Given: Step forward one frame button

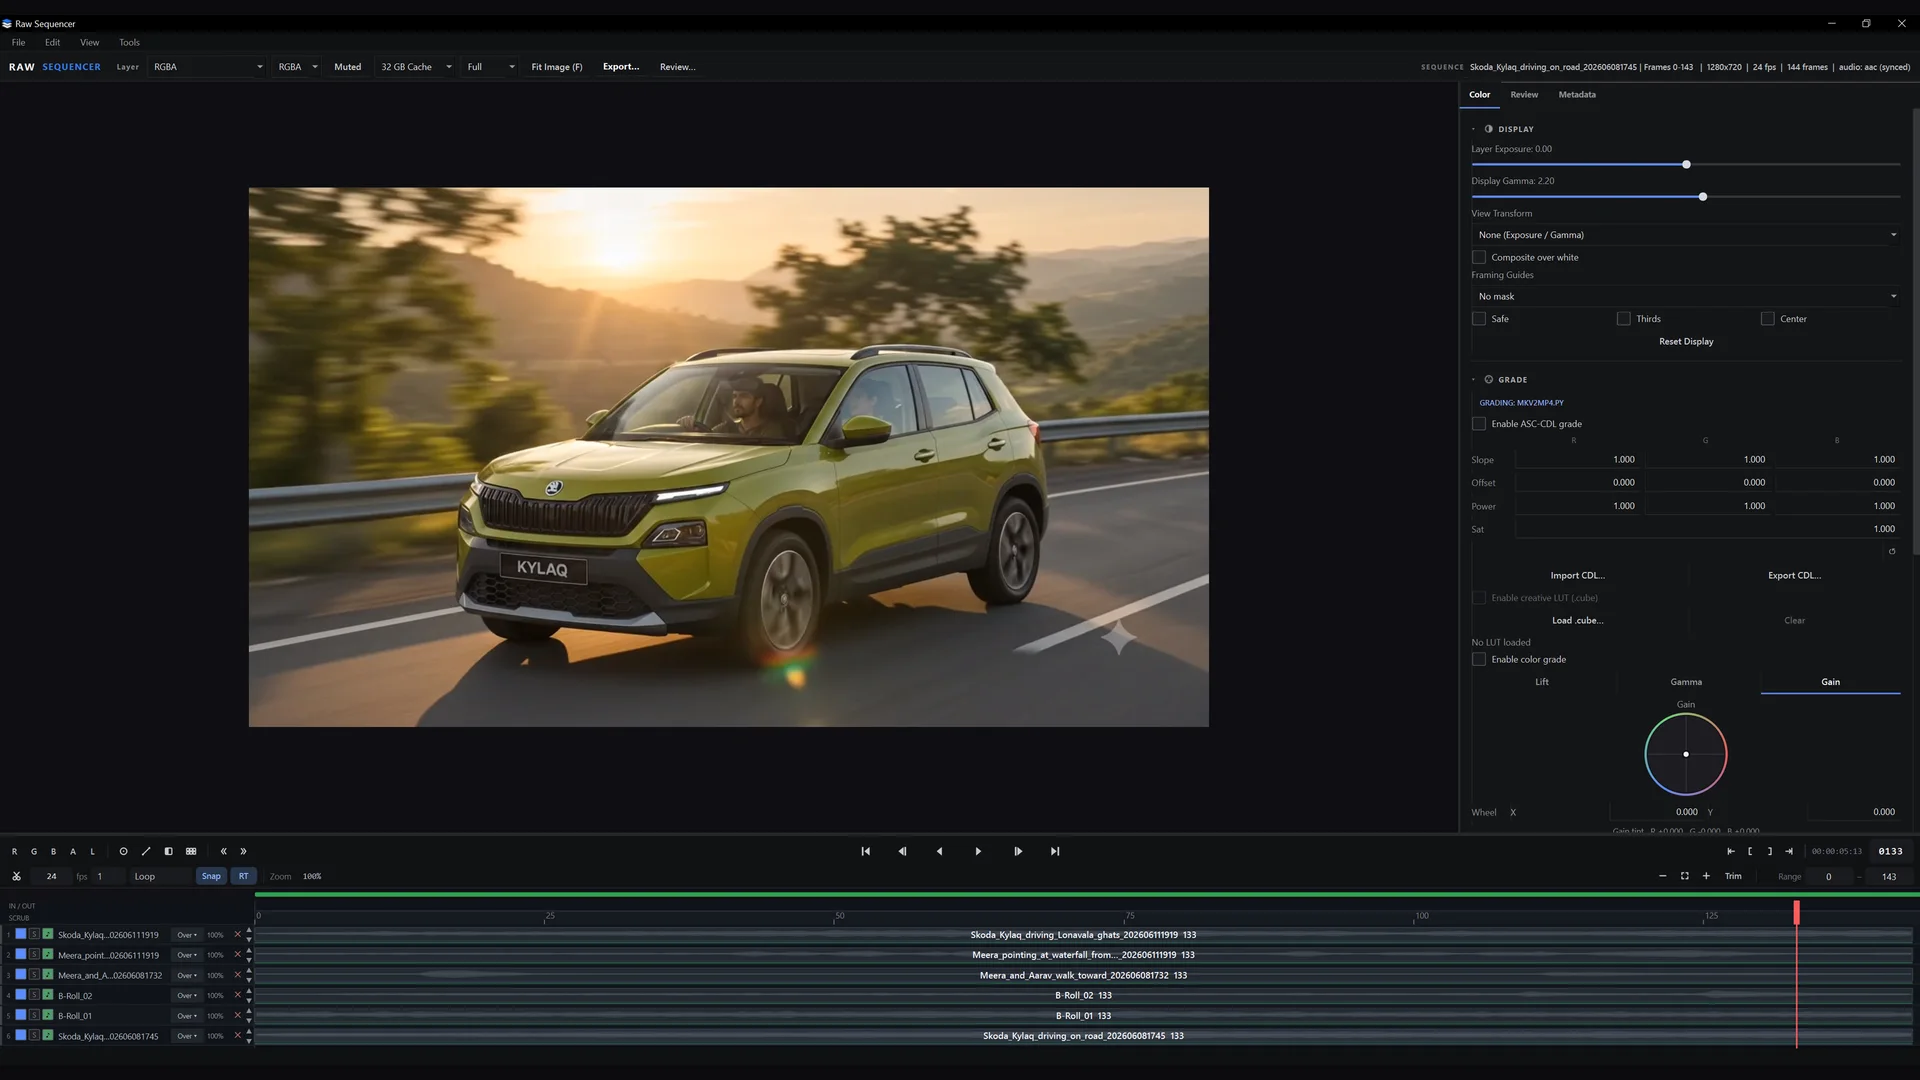Looking at the screenshot, I should click(1018, 851).
